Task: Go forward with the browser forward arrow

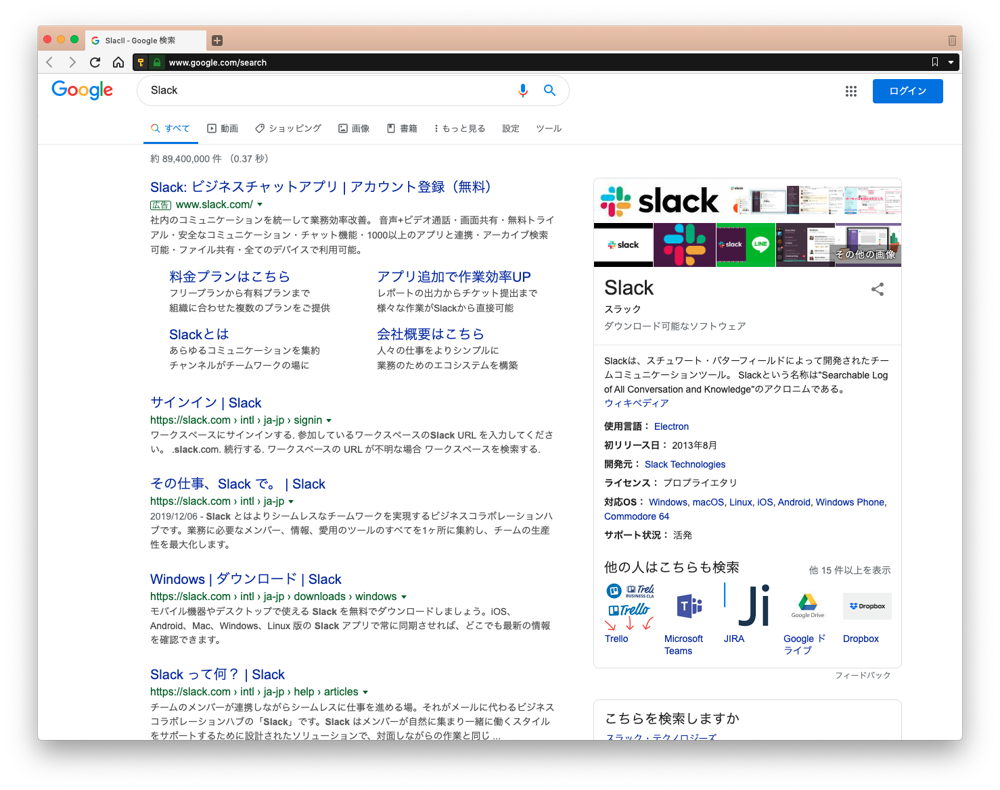Action: 72,62
